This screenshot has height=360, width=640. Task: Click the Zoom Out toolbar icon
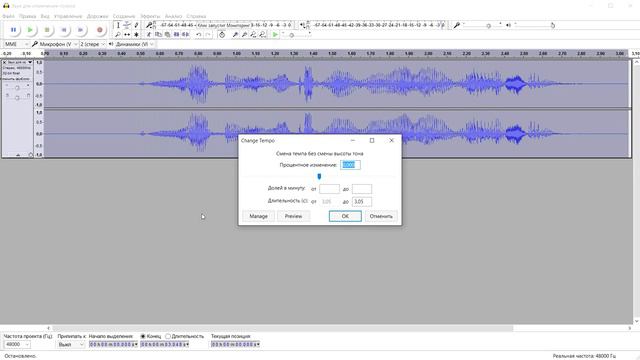pos(244,35)
